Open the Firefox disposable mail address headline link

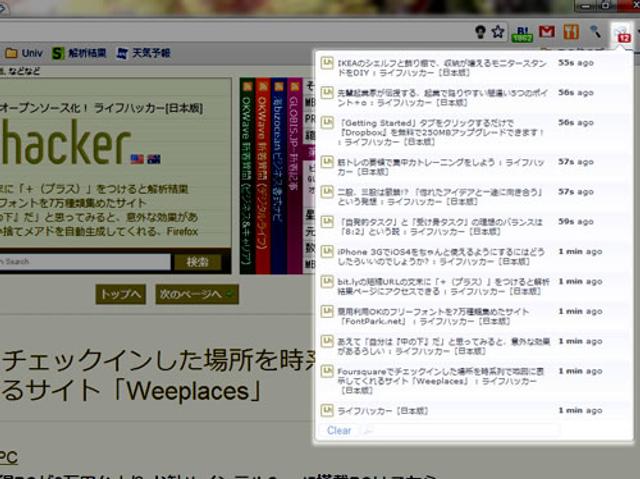[x=99, y=231]
